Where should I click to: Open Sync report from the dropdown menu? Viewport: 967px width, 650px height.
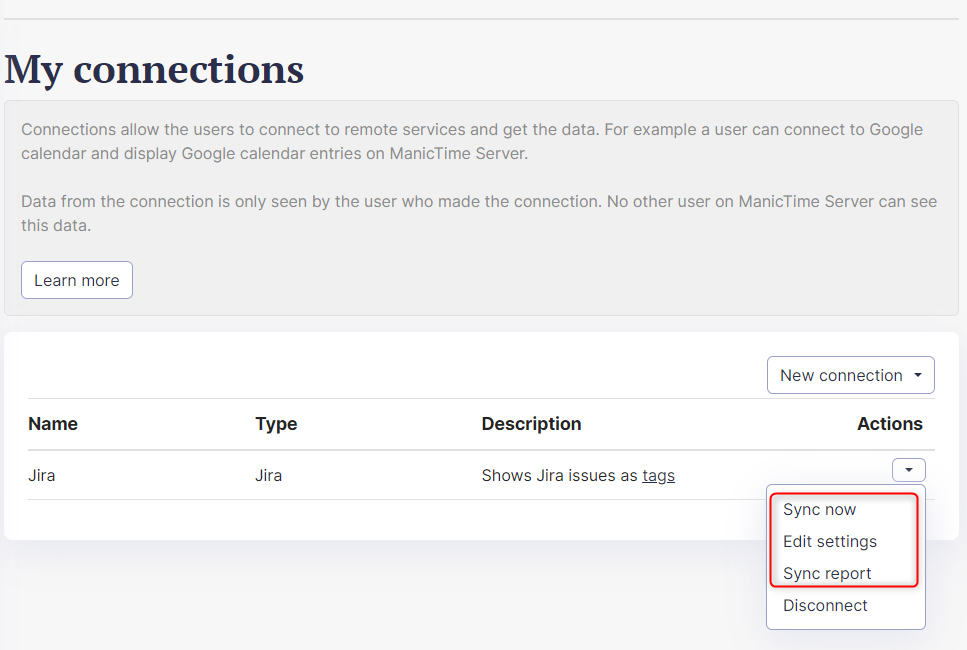pyautogui.click(x=827, y=574)
